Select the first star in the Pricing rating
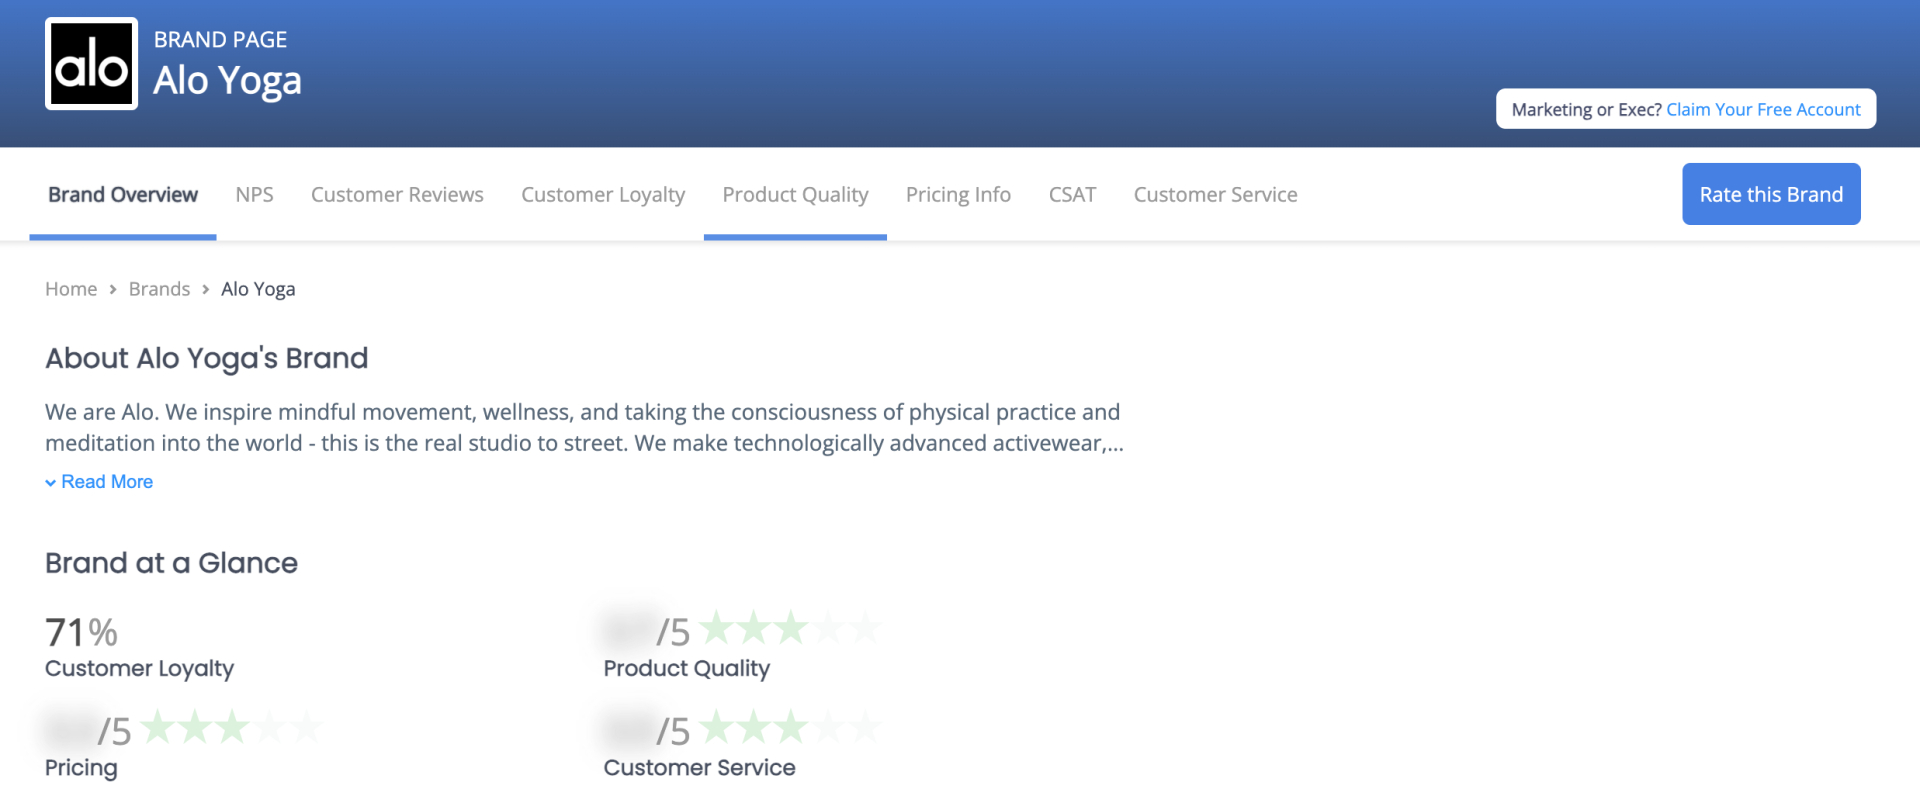 click(157, 727)
